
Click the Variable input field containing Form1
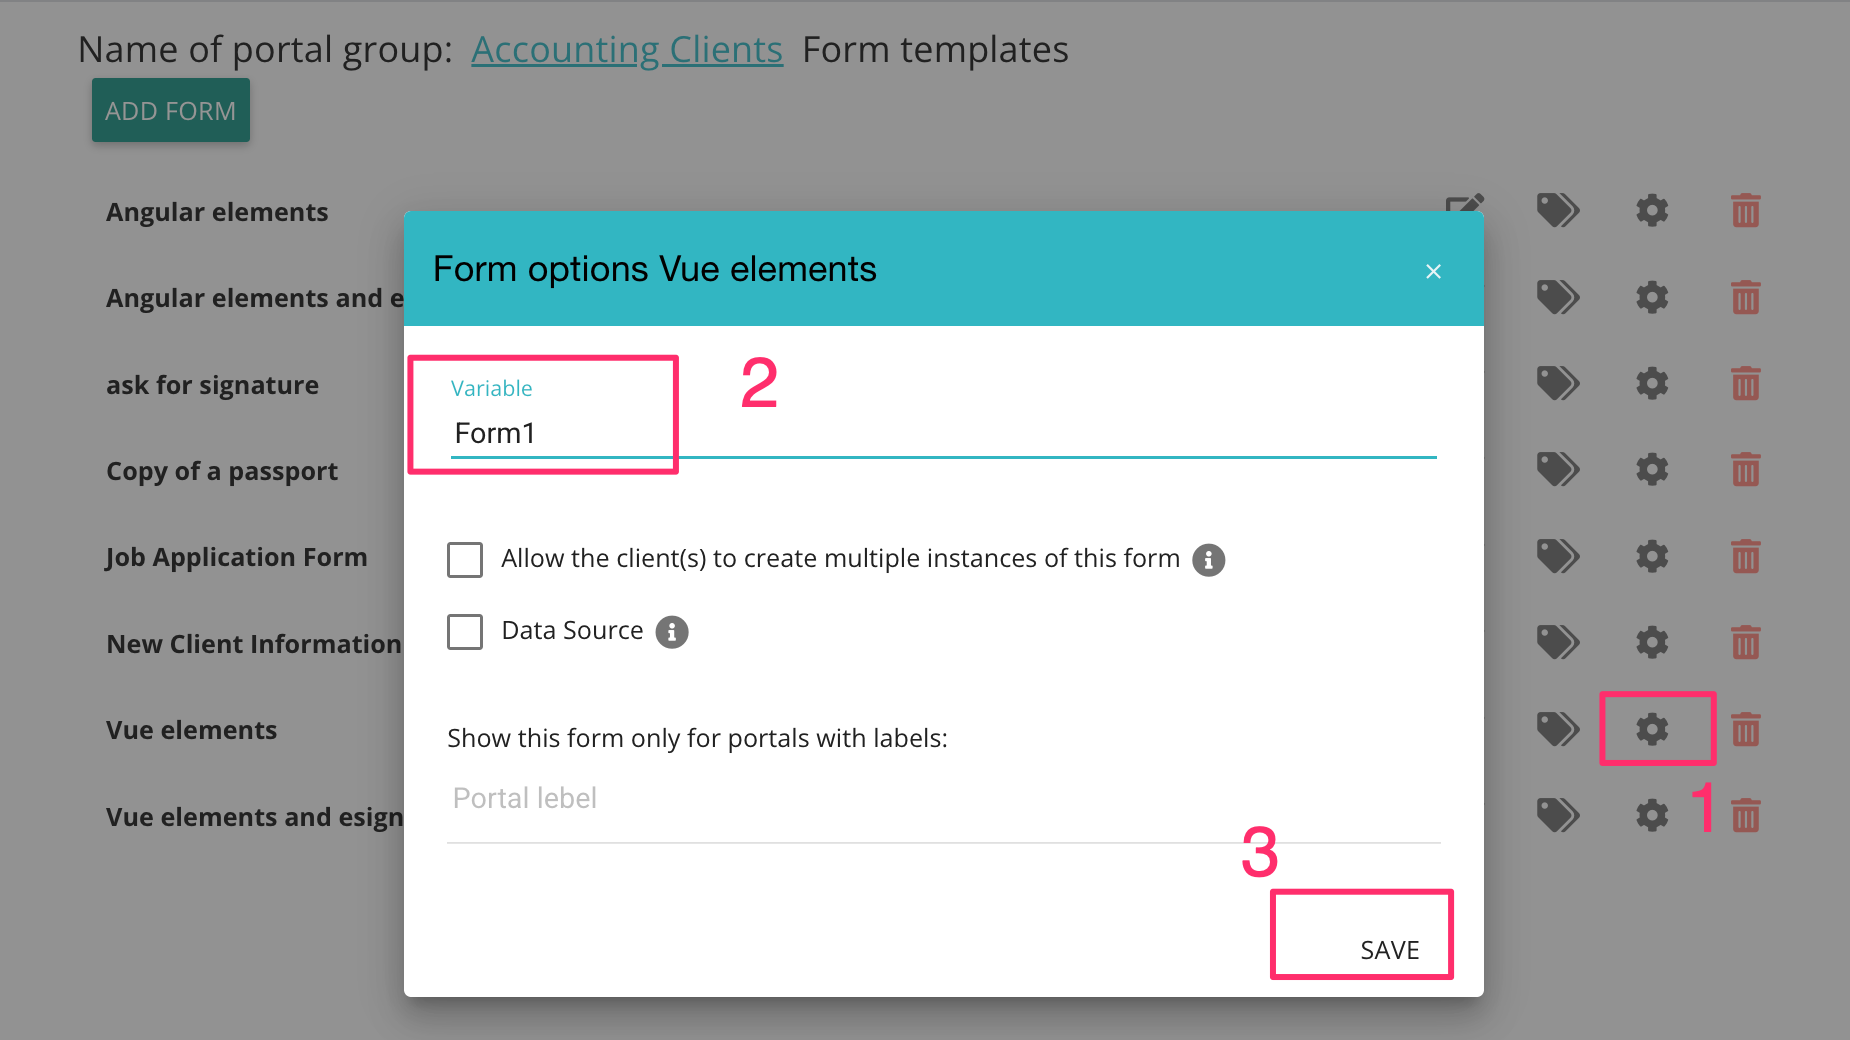940,434
